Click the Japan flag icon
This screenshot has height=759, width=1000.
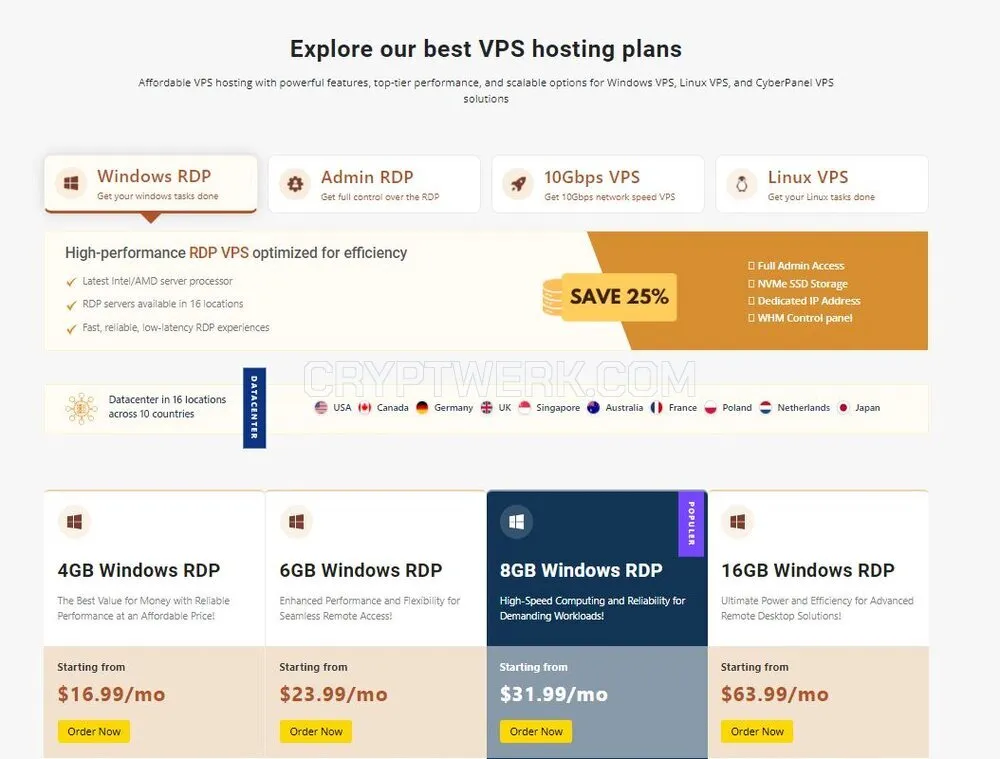tap(843, 408)
